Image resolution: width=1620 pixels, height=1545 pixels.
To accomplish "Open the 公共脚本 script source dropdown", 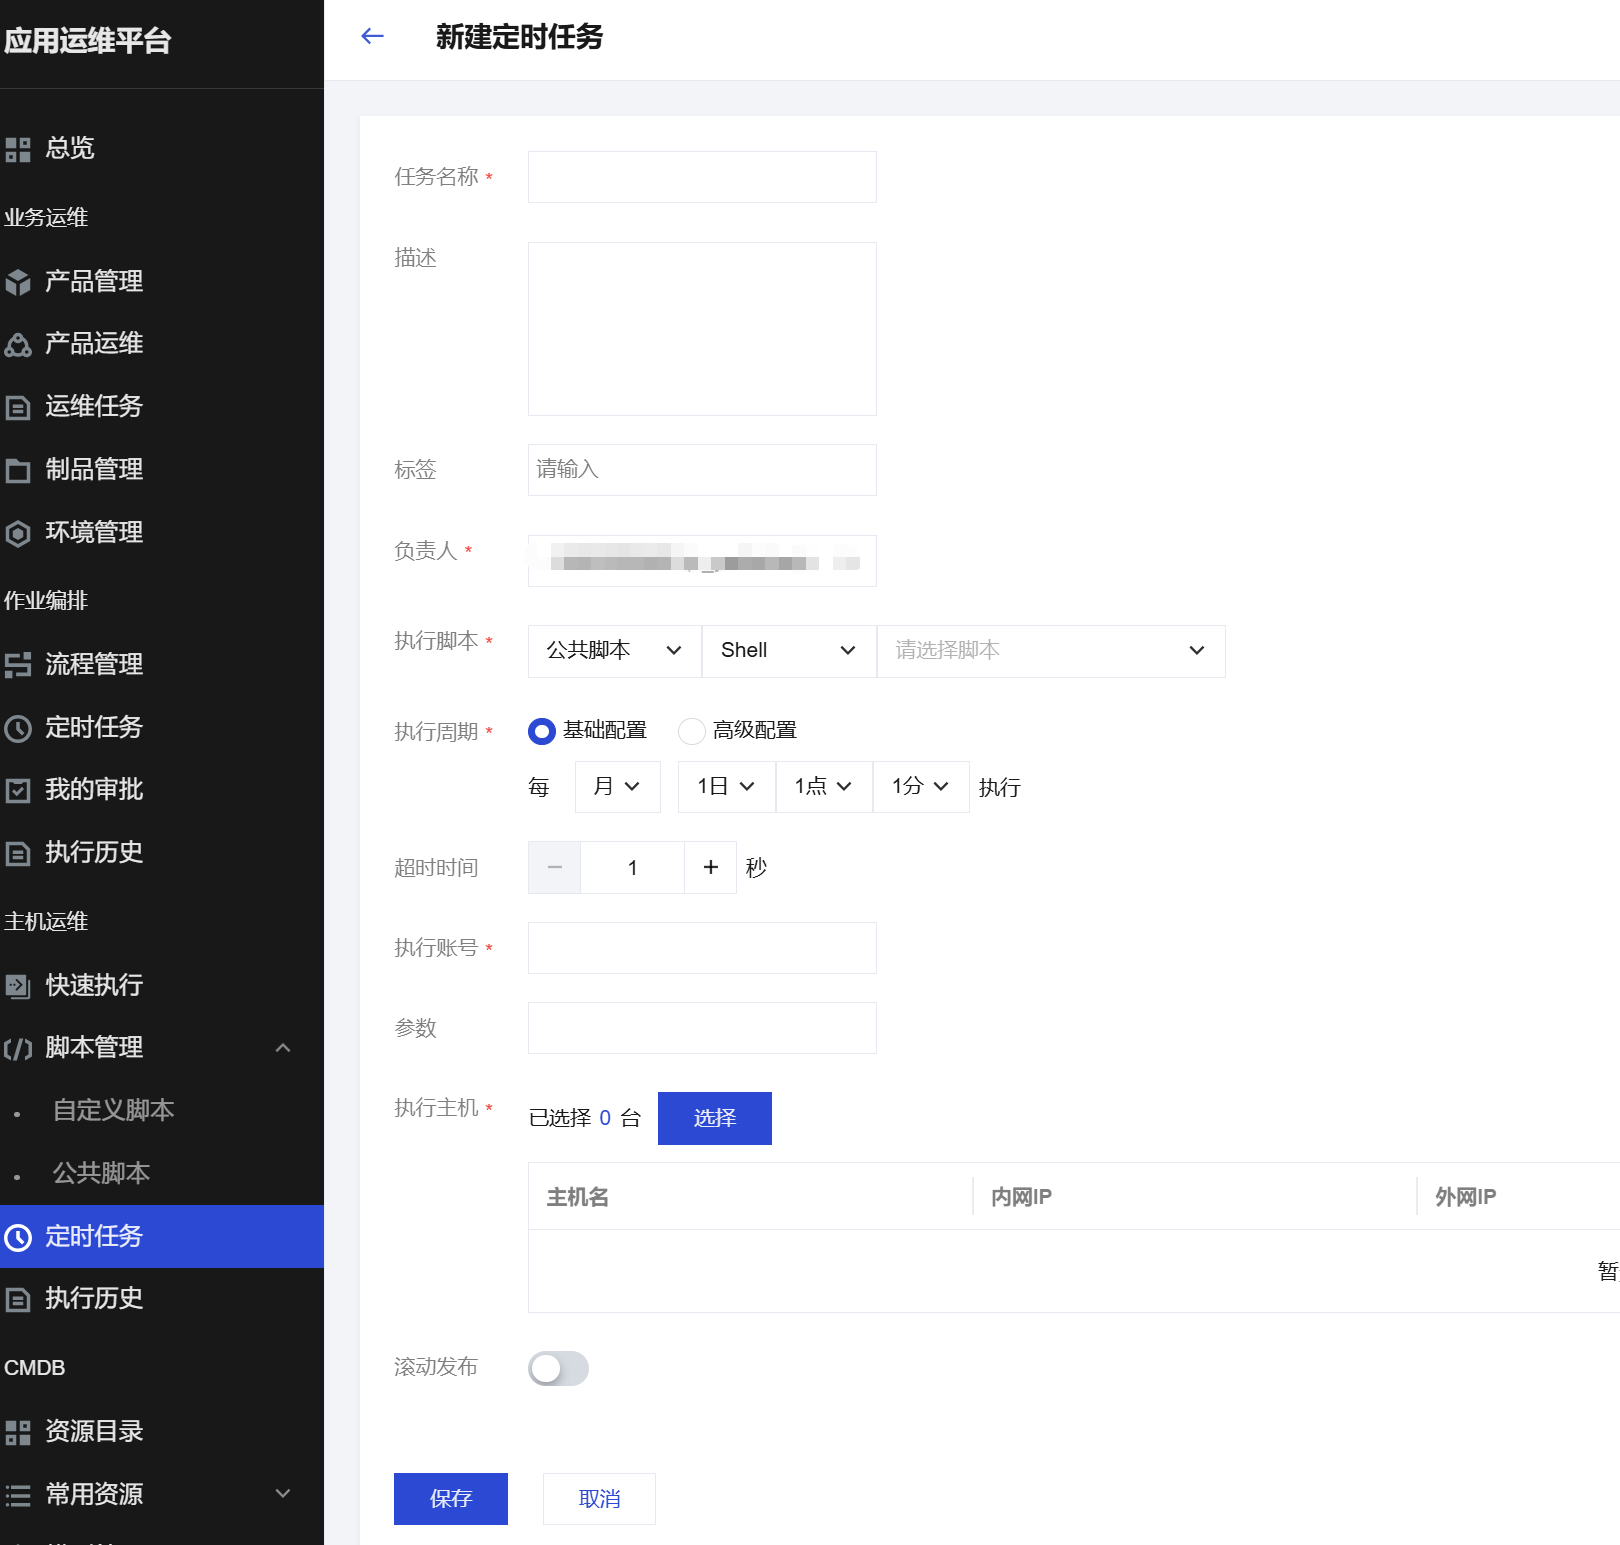I will coord(614,651).
